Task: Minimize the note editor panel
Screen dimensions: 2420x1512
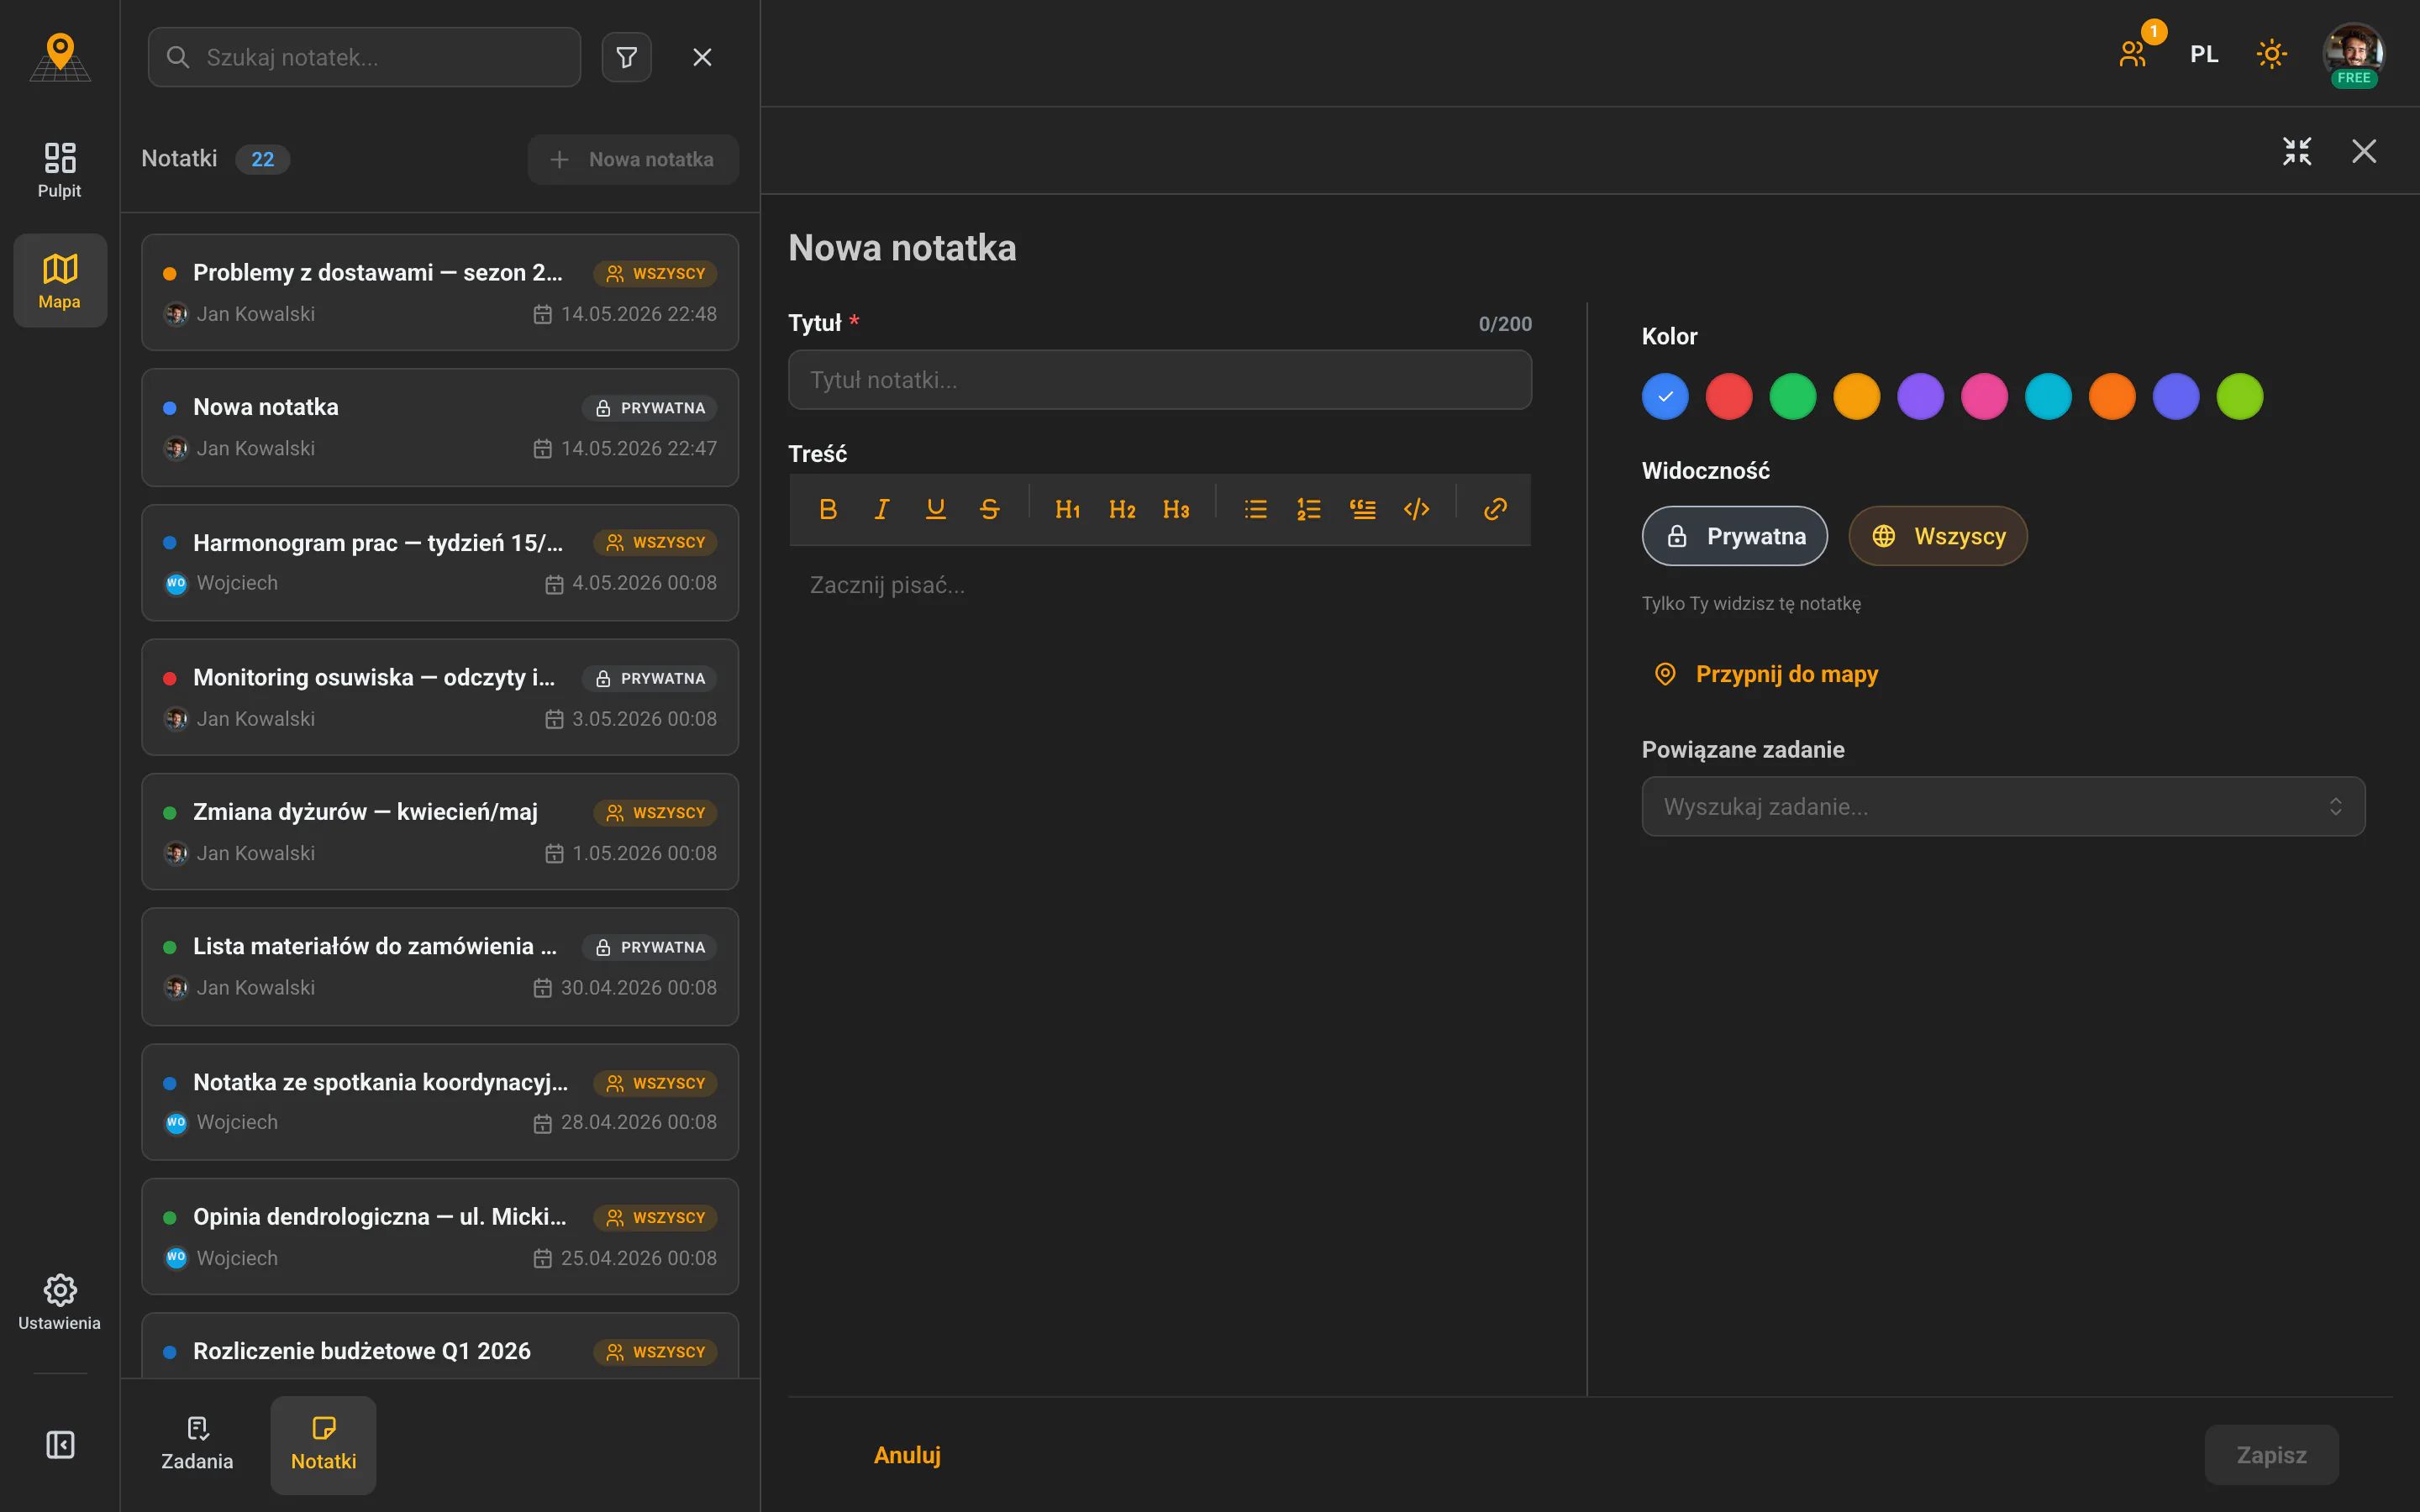Action: (x=2297, y=151)
